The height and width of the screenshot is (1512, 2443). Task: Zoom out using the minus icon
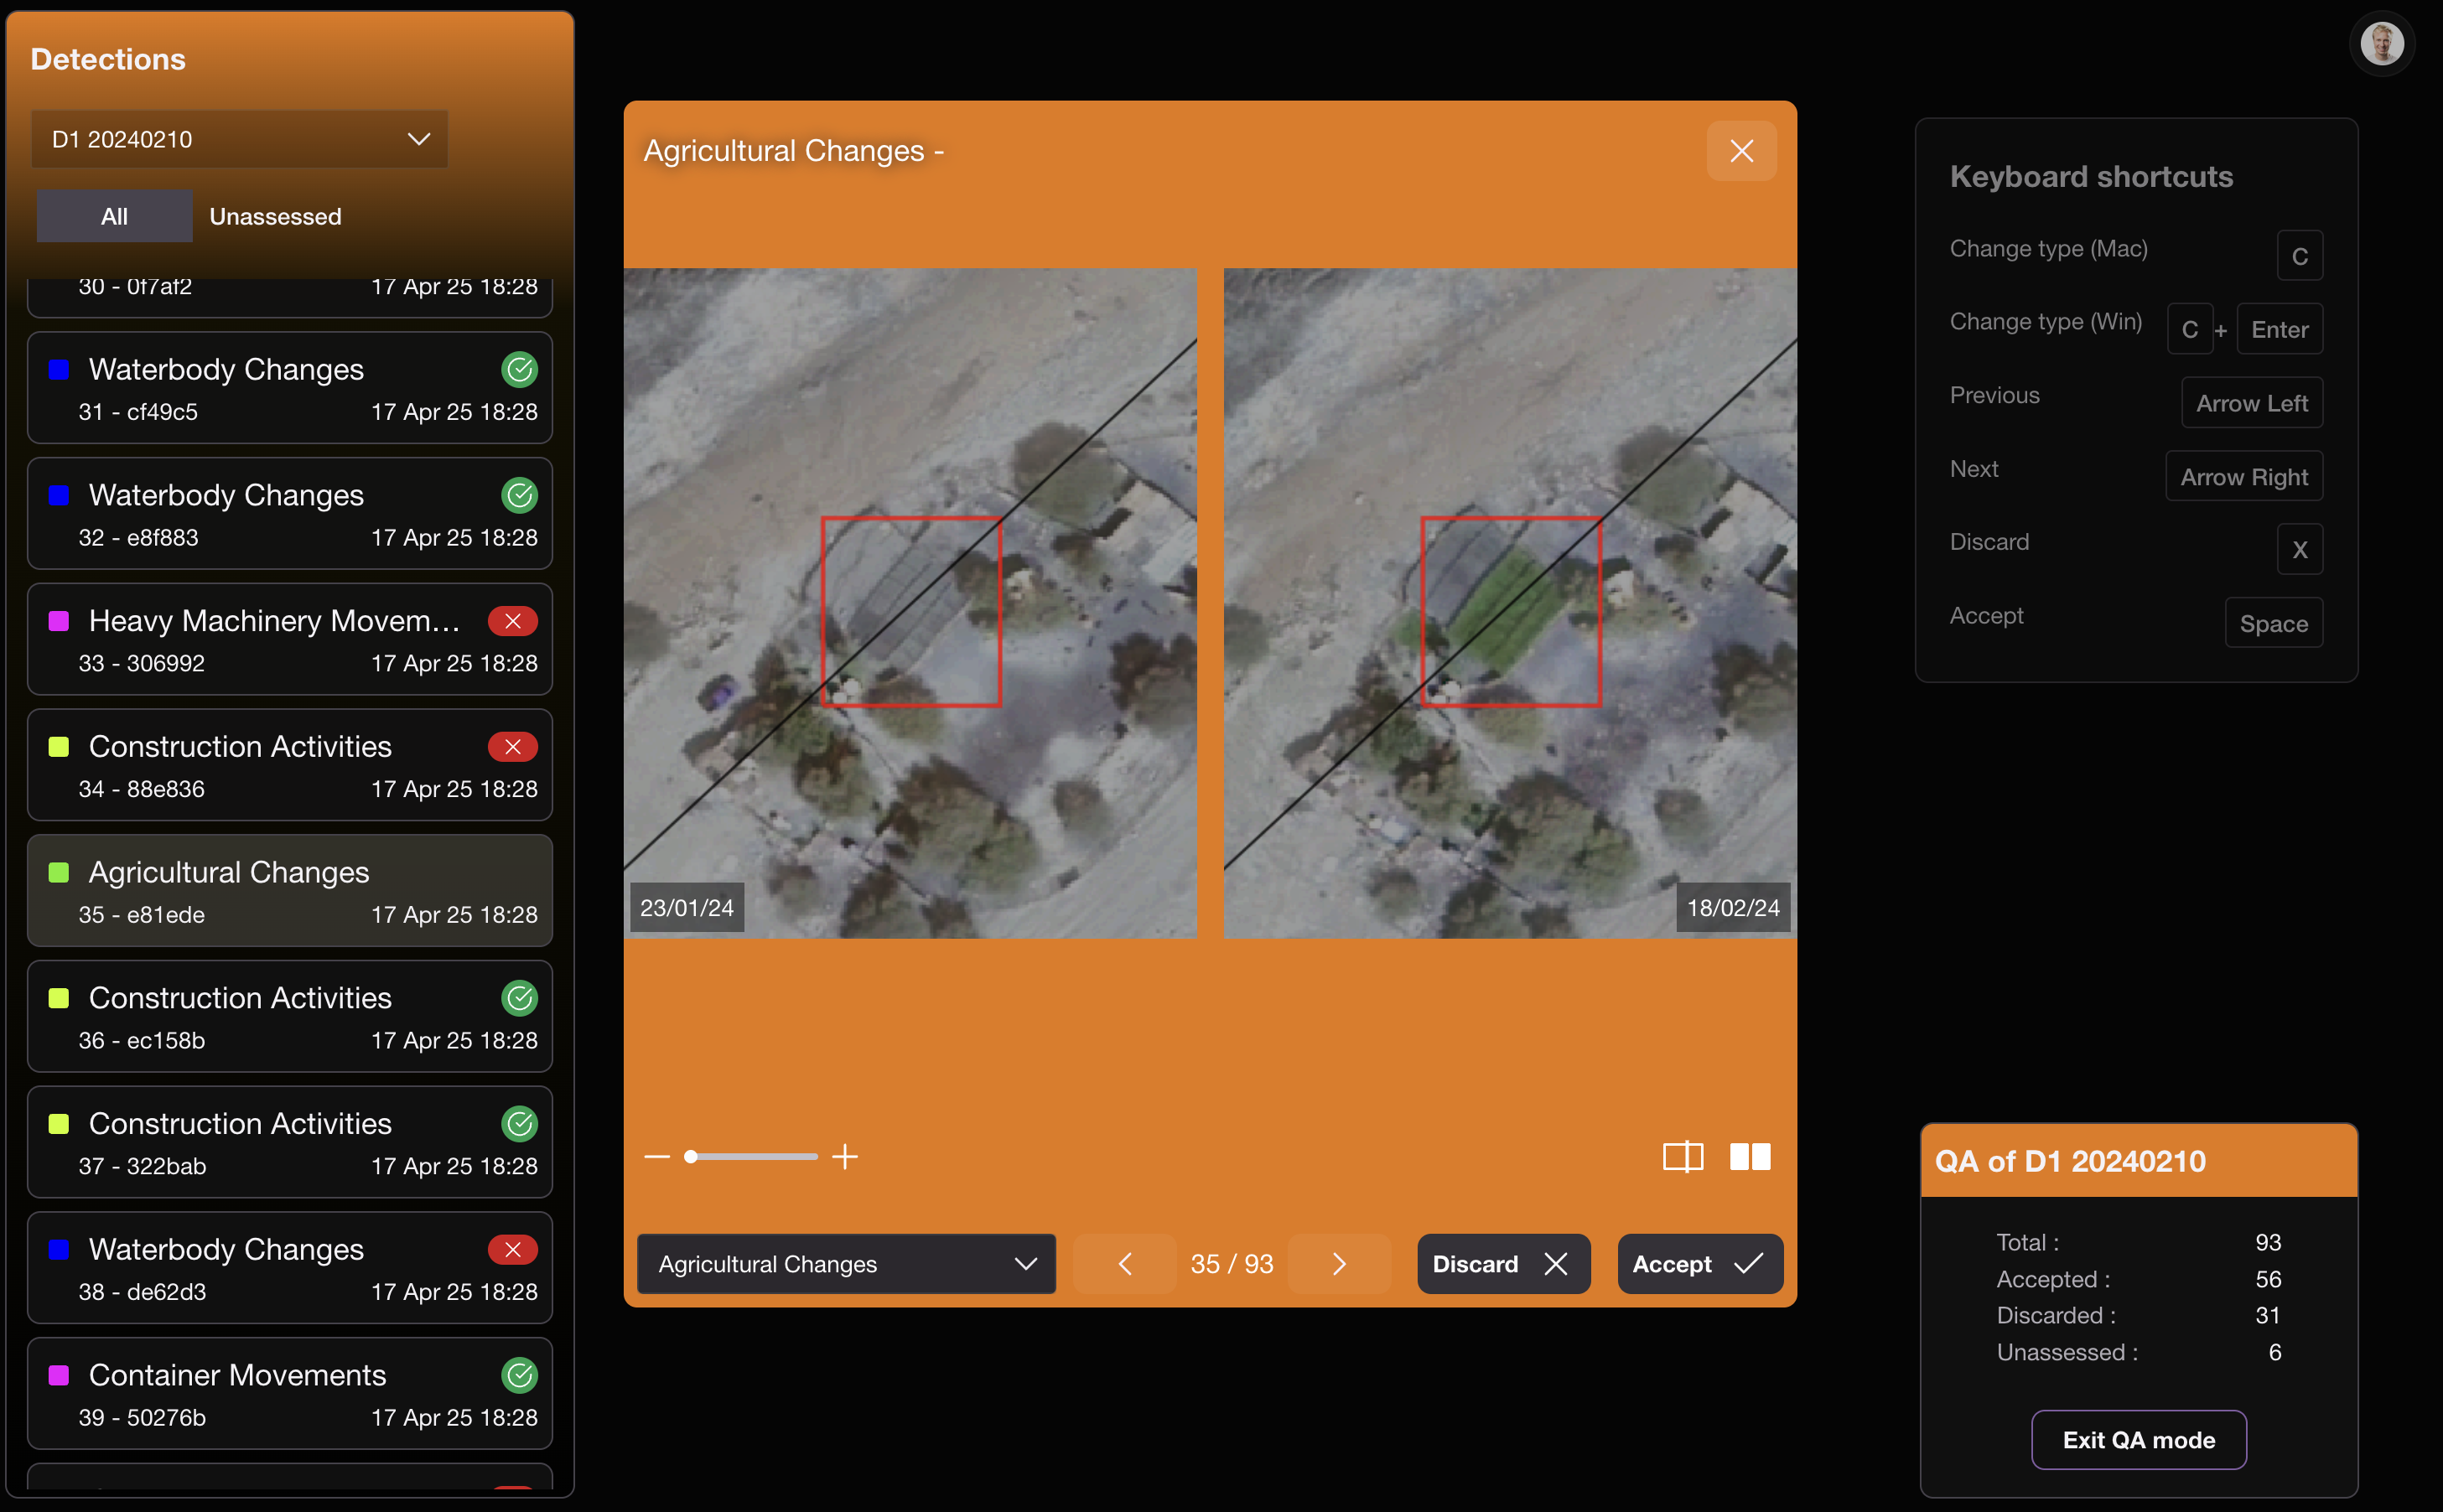click(657, 1157)
